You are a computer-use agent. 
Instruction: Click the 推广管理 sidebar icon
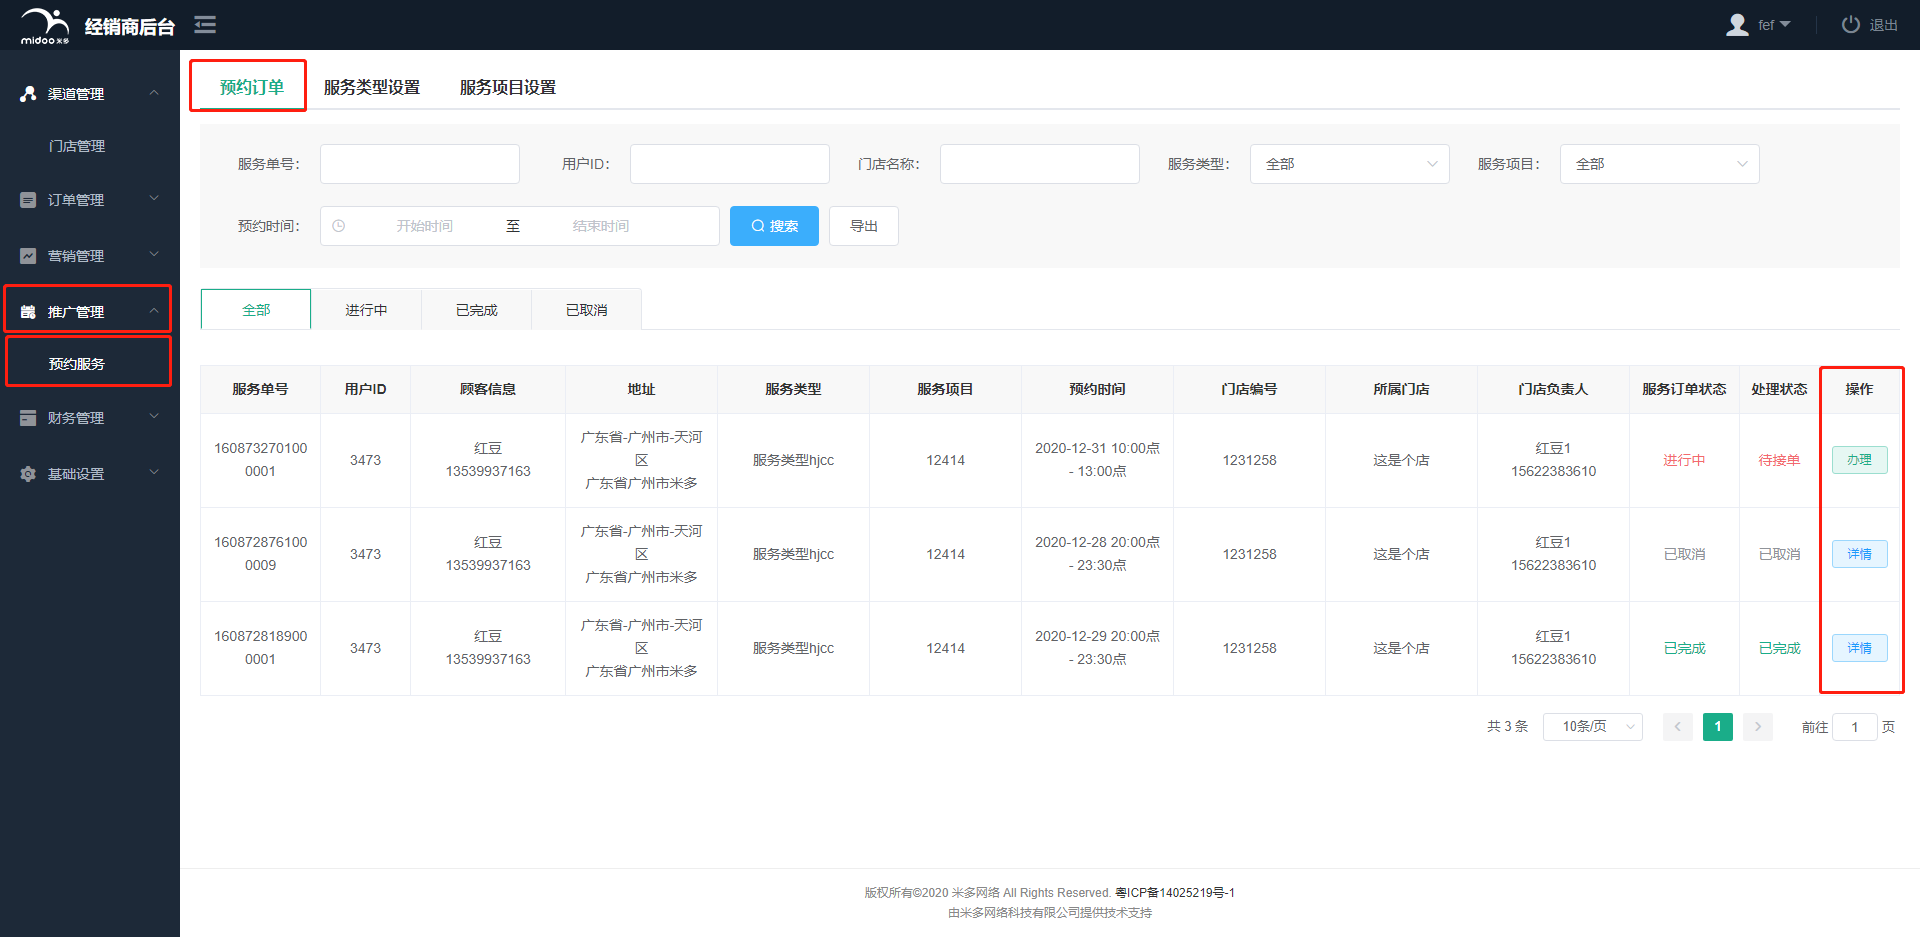pos(28,312)
